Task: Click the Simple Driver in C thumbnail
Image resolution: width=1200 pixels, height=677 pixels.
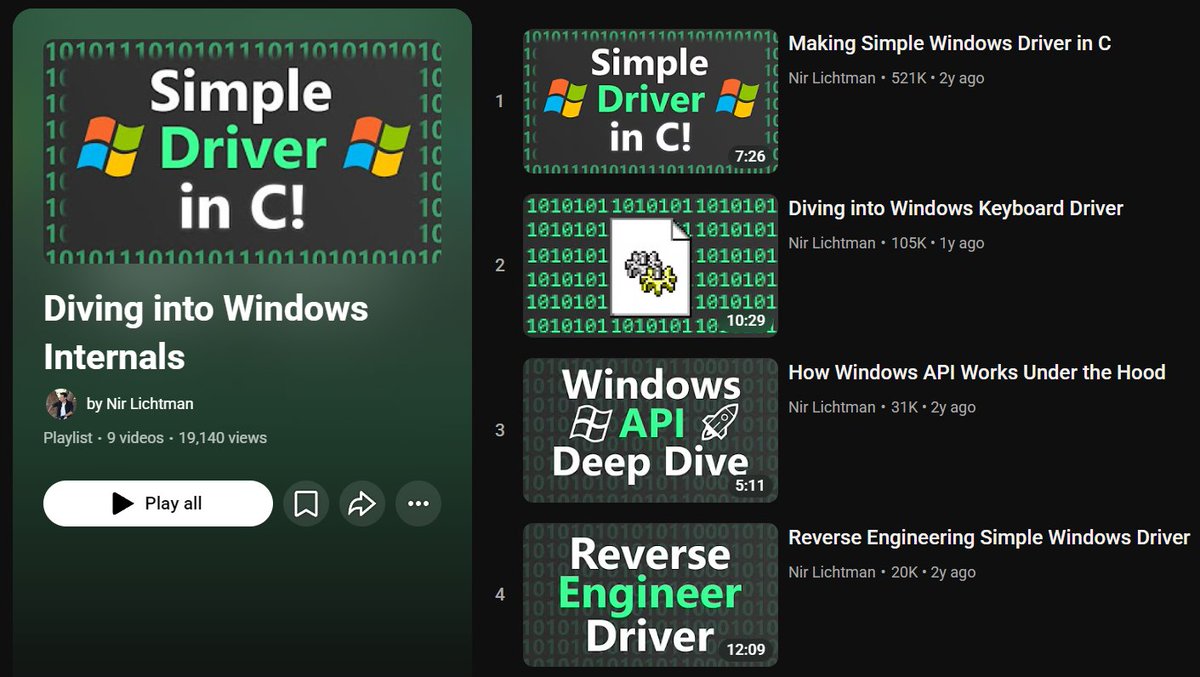Action: coord(650,100)
